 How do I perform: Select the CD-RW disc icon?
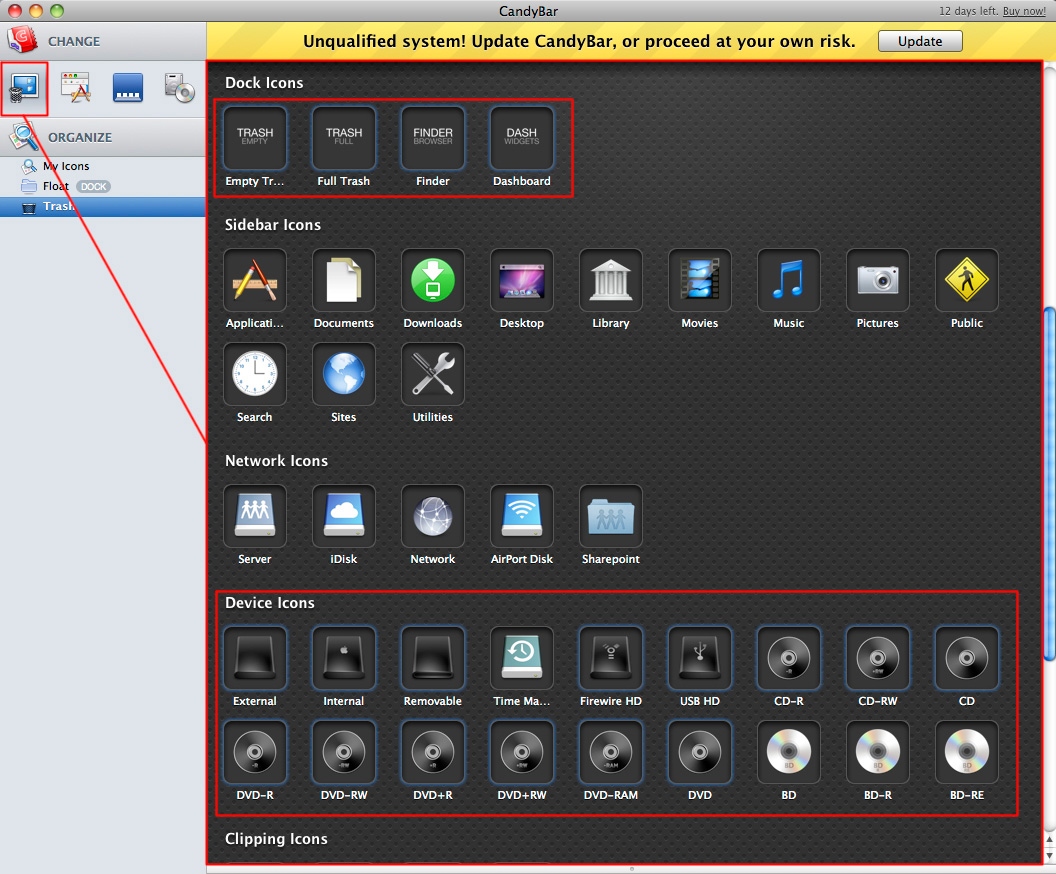[878, 658]
